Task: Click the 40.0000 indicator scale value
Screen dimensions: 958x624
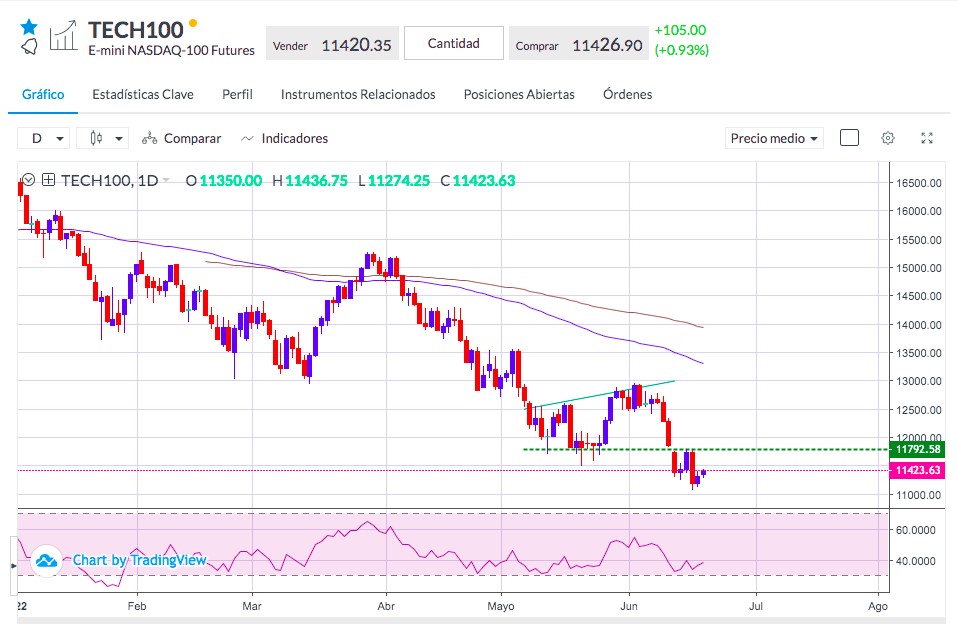Action: point(915,560)
